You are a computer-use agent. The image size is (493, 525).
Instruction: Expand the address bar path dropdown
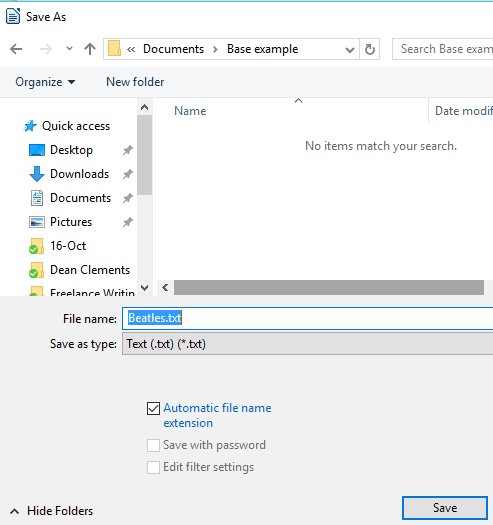pos(350,50)
